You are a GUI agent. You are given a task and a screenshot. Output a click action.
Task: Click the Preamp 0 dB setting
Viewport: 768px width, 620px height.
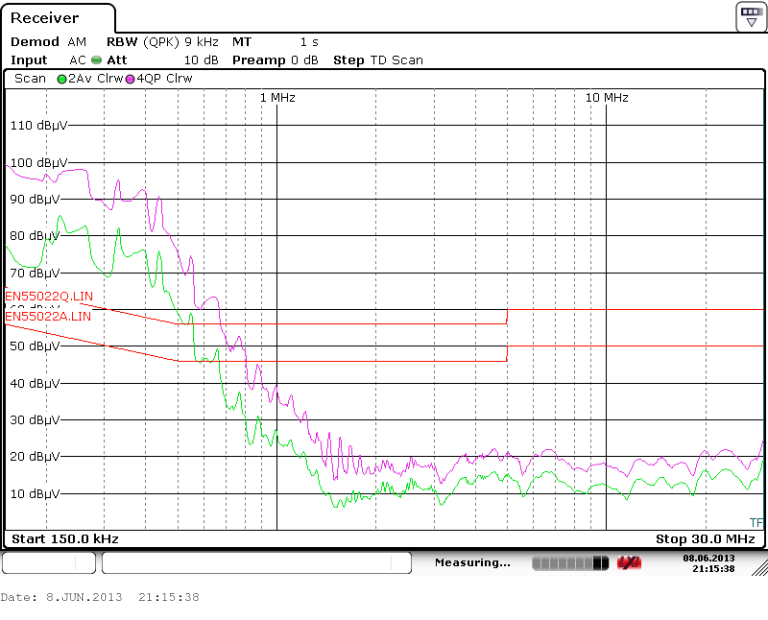coord(275,60)
